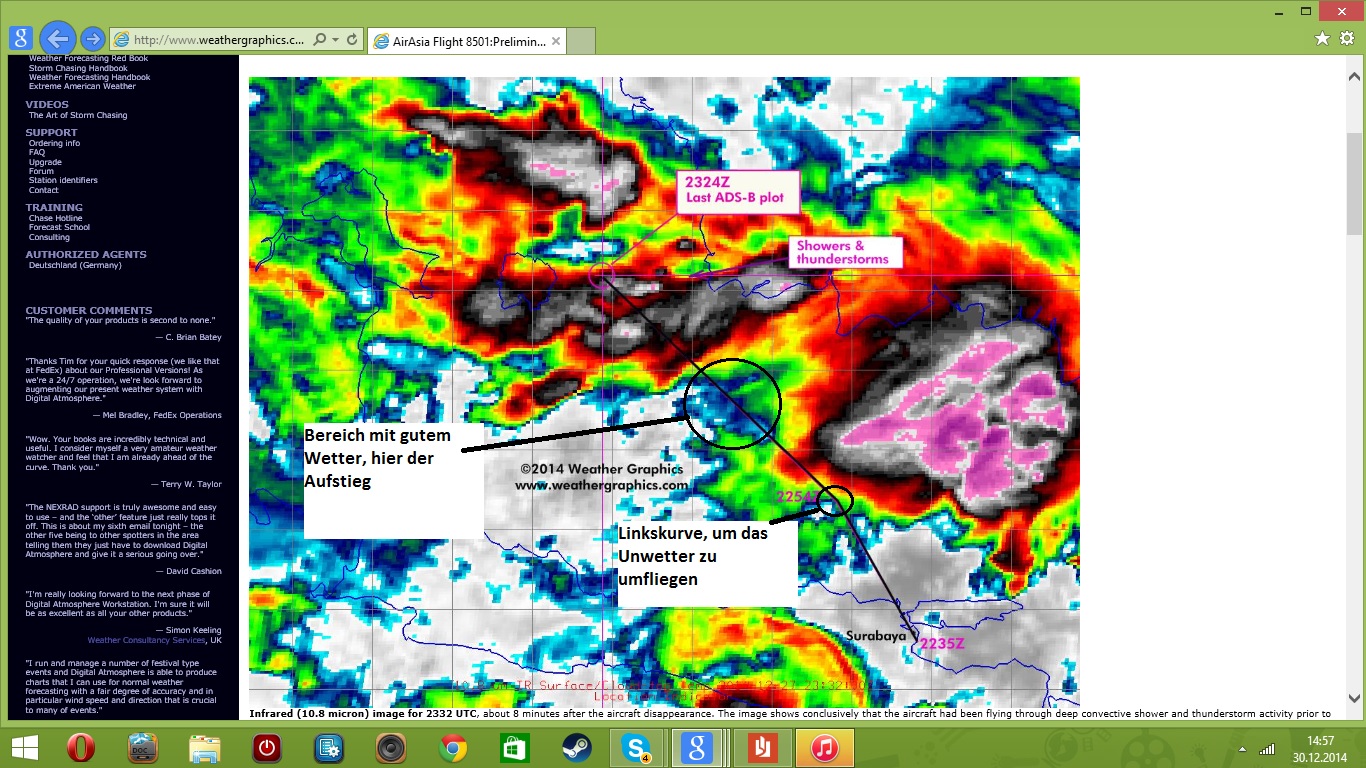Launch Opera from the taskbar
Screen dimensions: 1366x768
[81, 748]
